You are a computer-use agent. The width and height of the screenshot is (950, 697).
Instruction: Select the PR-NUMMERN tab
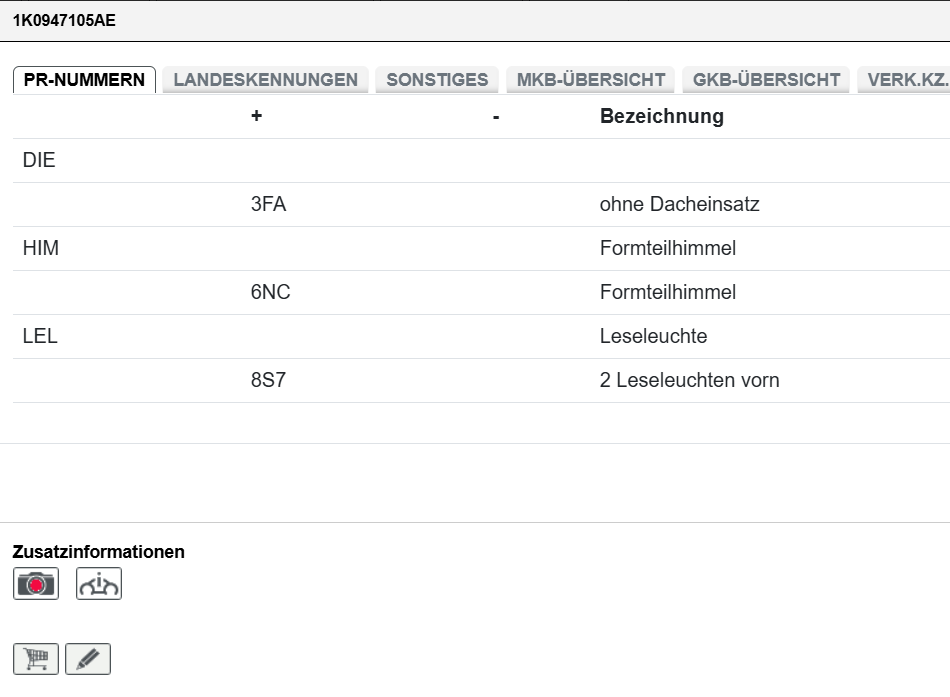(x=84, y=79)
